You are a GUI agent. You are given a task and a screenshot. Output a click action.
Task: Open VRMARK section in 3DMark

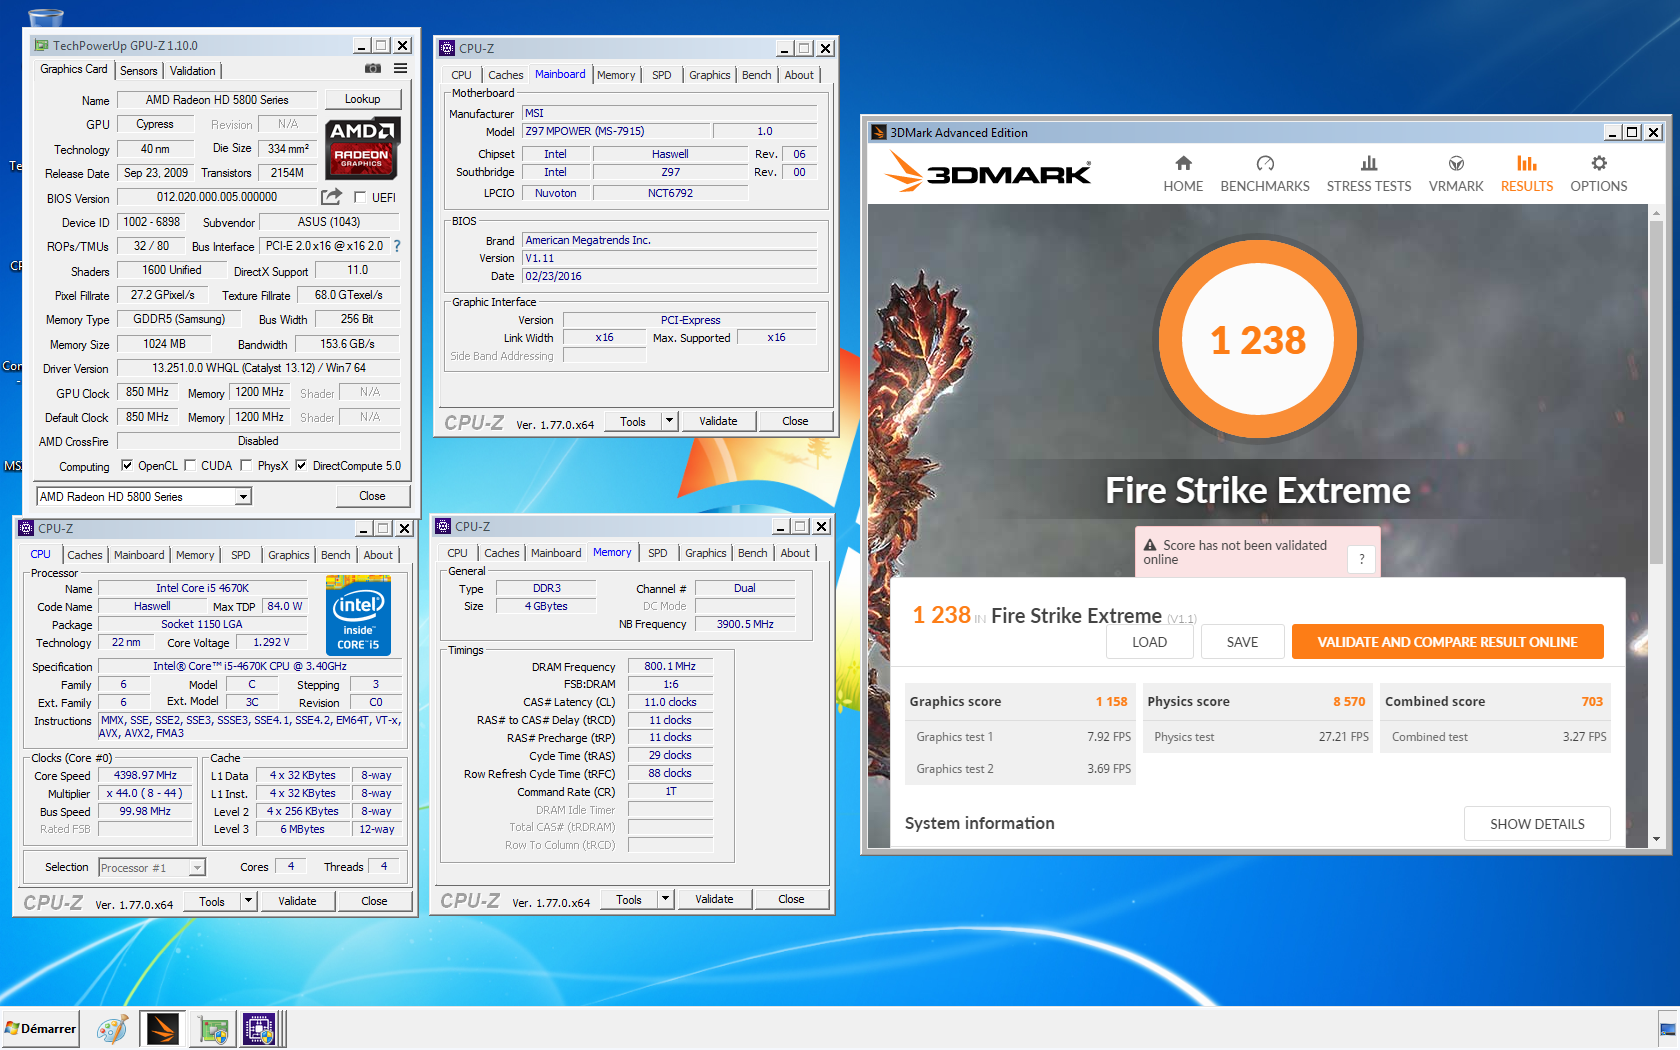pyautogui.click(x=1456, y=174)
